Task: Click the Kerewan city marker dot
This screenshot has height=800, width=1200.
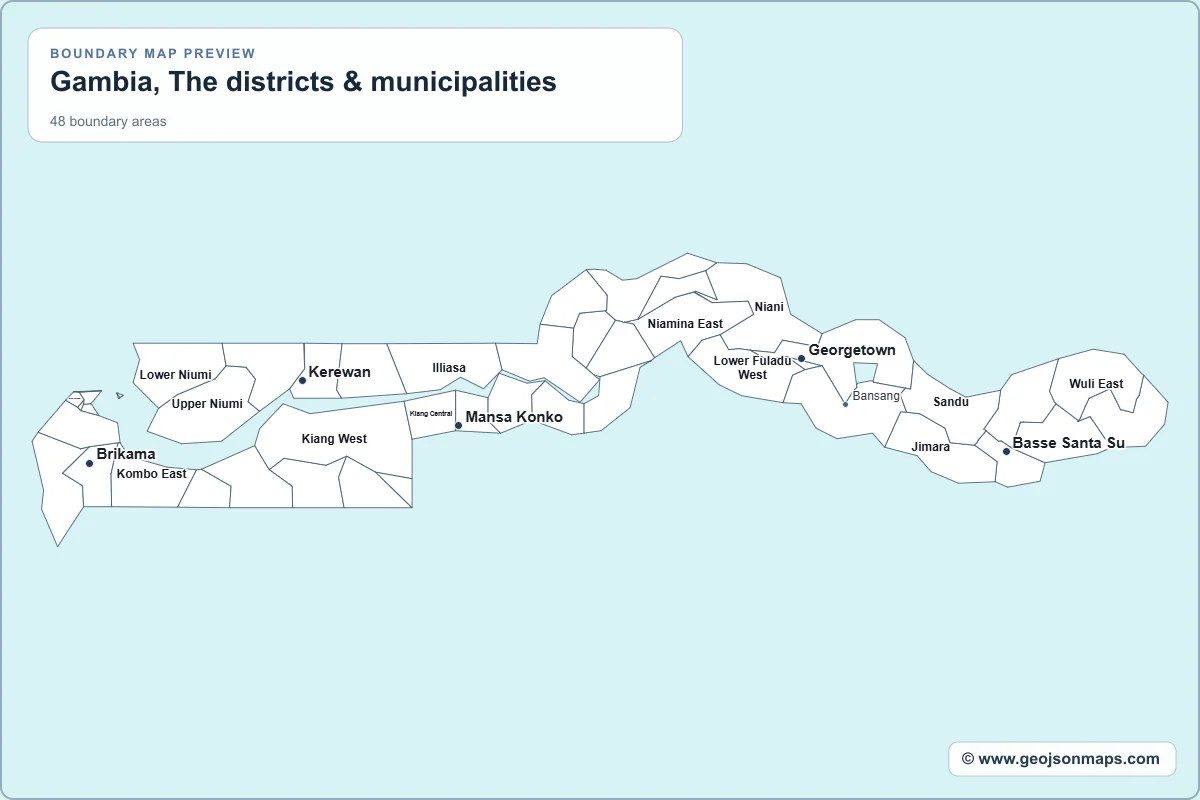Action: pyautogui.click(x=302, y=380)
